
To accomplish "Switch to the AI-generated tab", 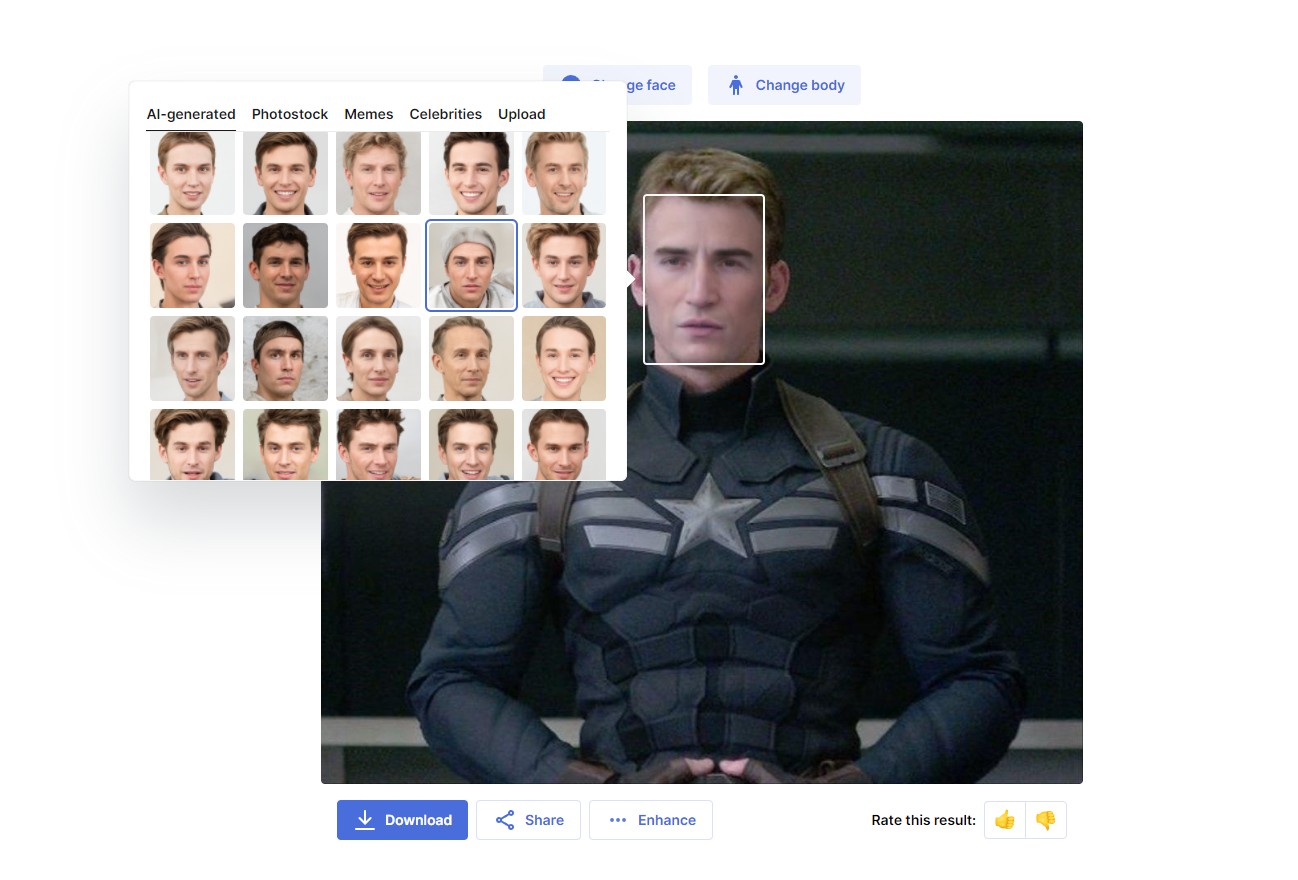I will (x=191, y=114).
